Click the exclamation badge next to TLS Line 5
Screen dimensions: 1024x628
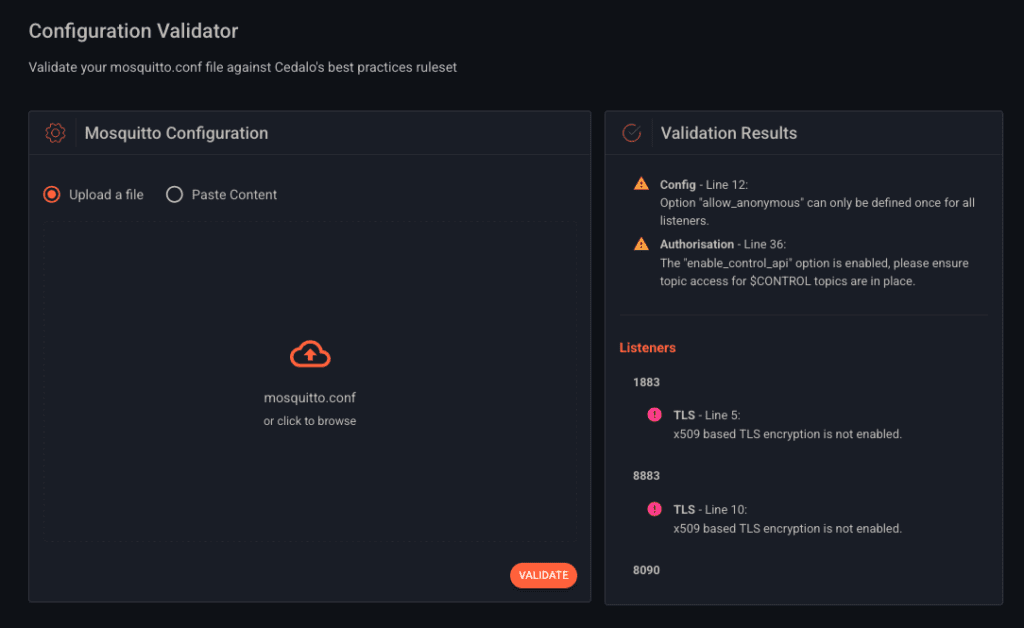point(655,414)
